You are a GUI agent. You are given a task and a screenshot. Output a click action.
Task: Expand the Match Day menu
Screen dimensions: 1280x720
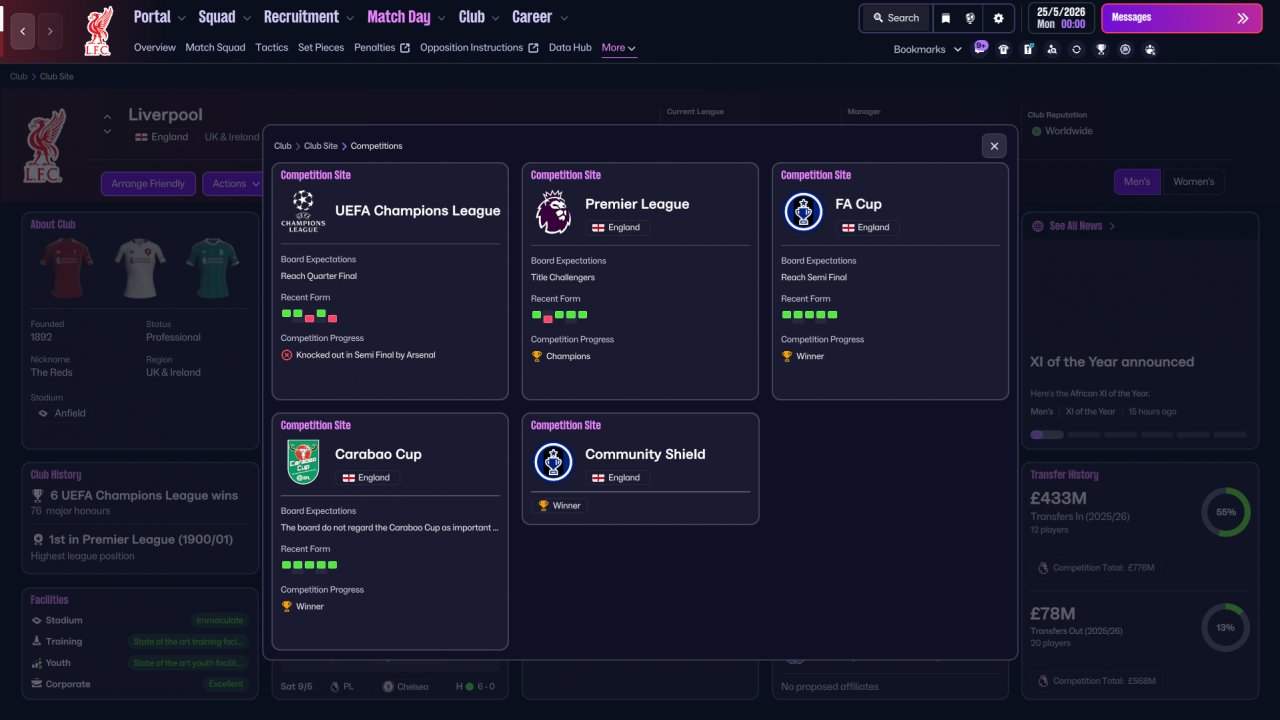coord(407,17)
